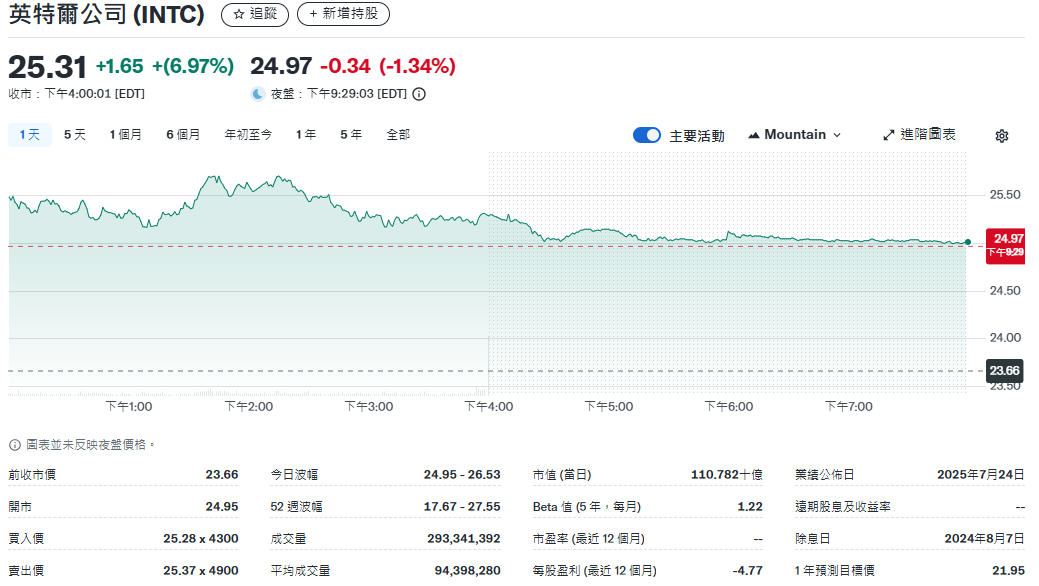Click the 賣出價 value 25.37 x 4900
The width and height of the screenshot is (1039, 586).
point(201,570)
